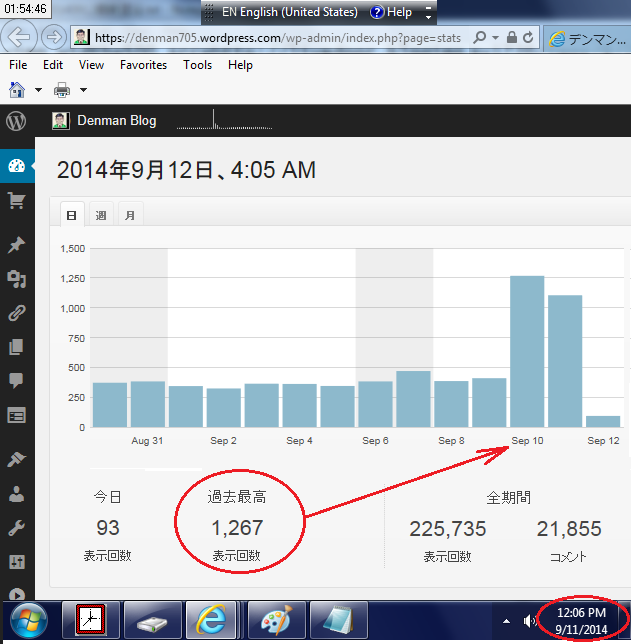Open the File menu
This screenshot has height=644, width=631.
pyautogui.click(x=18, y=65)
